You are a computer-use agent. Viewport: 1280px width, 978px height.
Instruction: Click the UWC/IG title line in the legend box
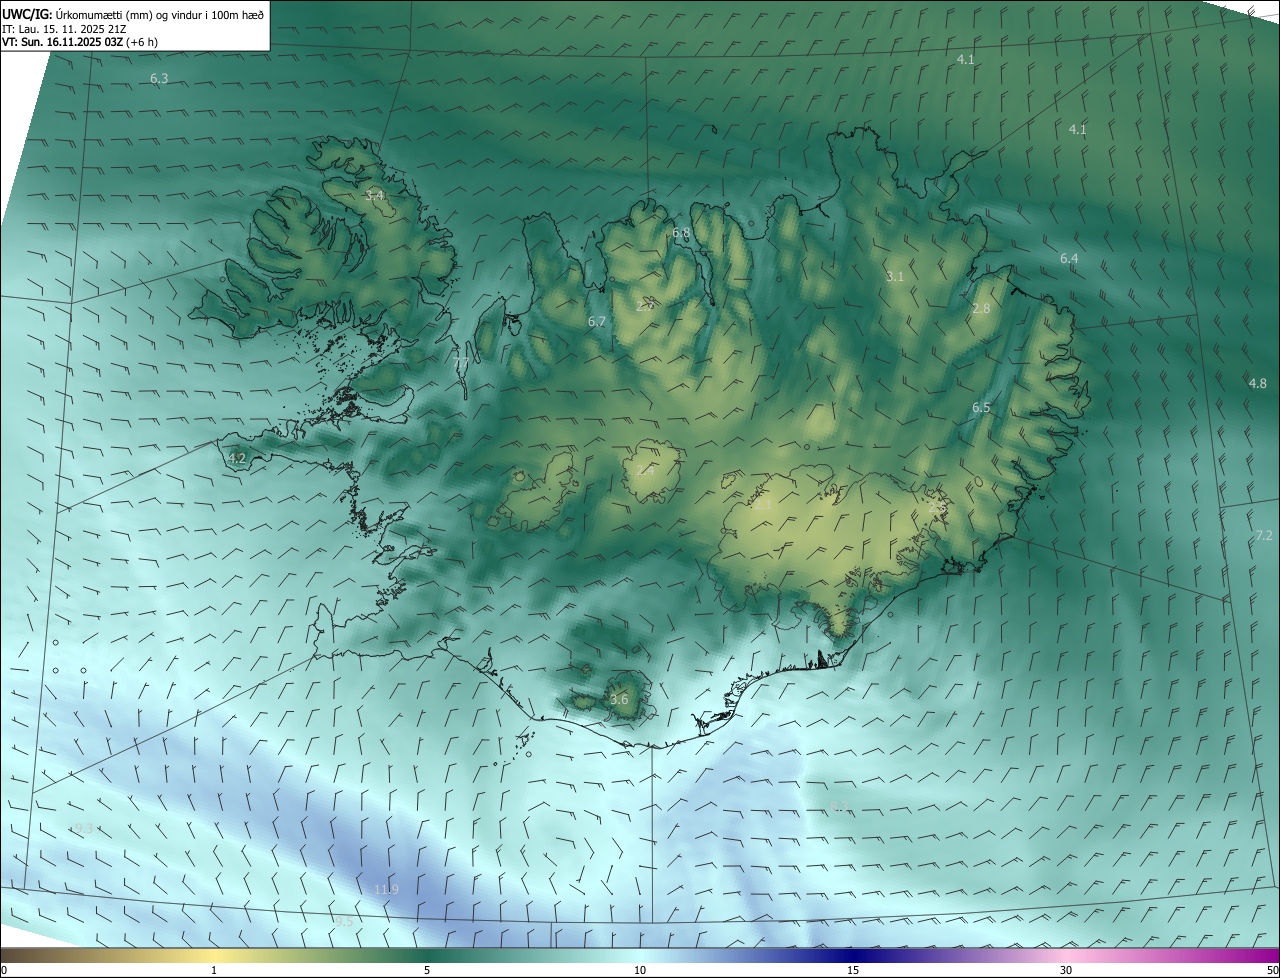[133, 14]
